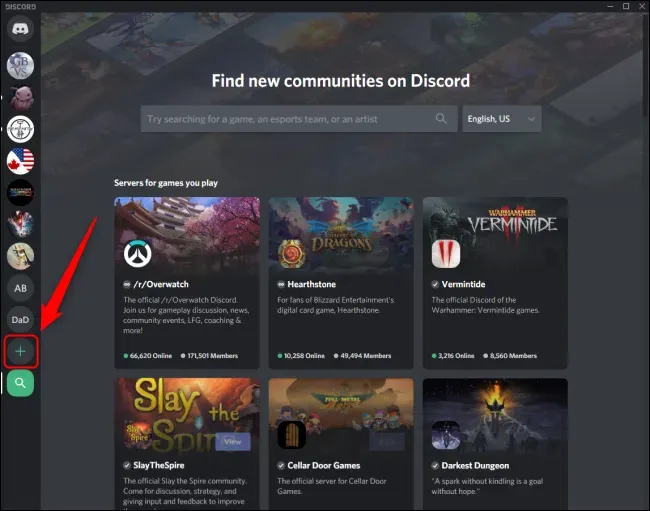Select the tan character server icon above AB
The image size is (650, 511).
pyautogui.click(x=20, y=256)
